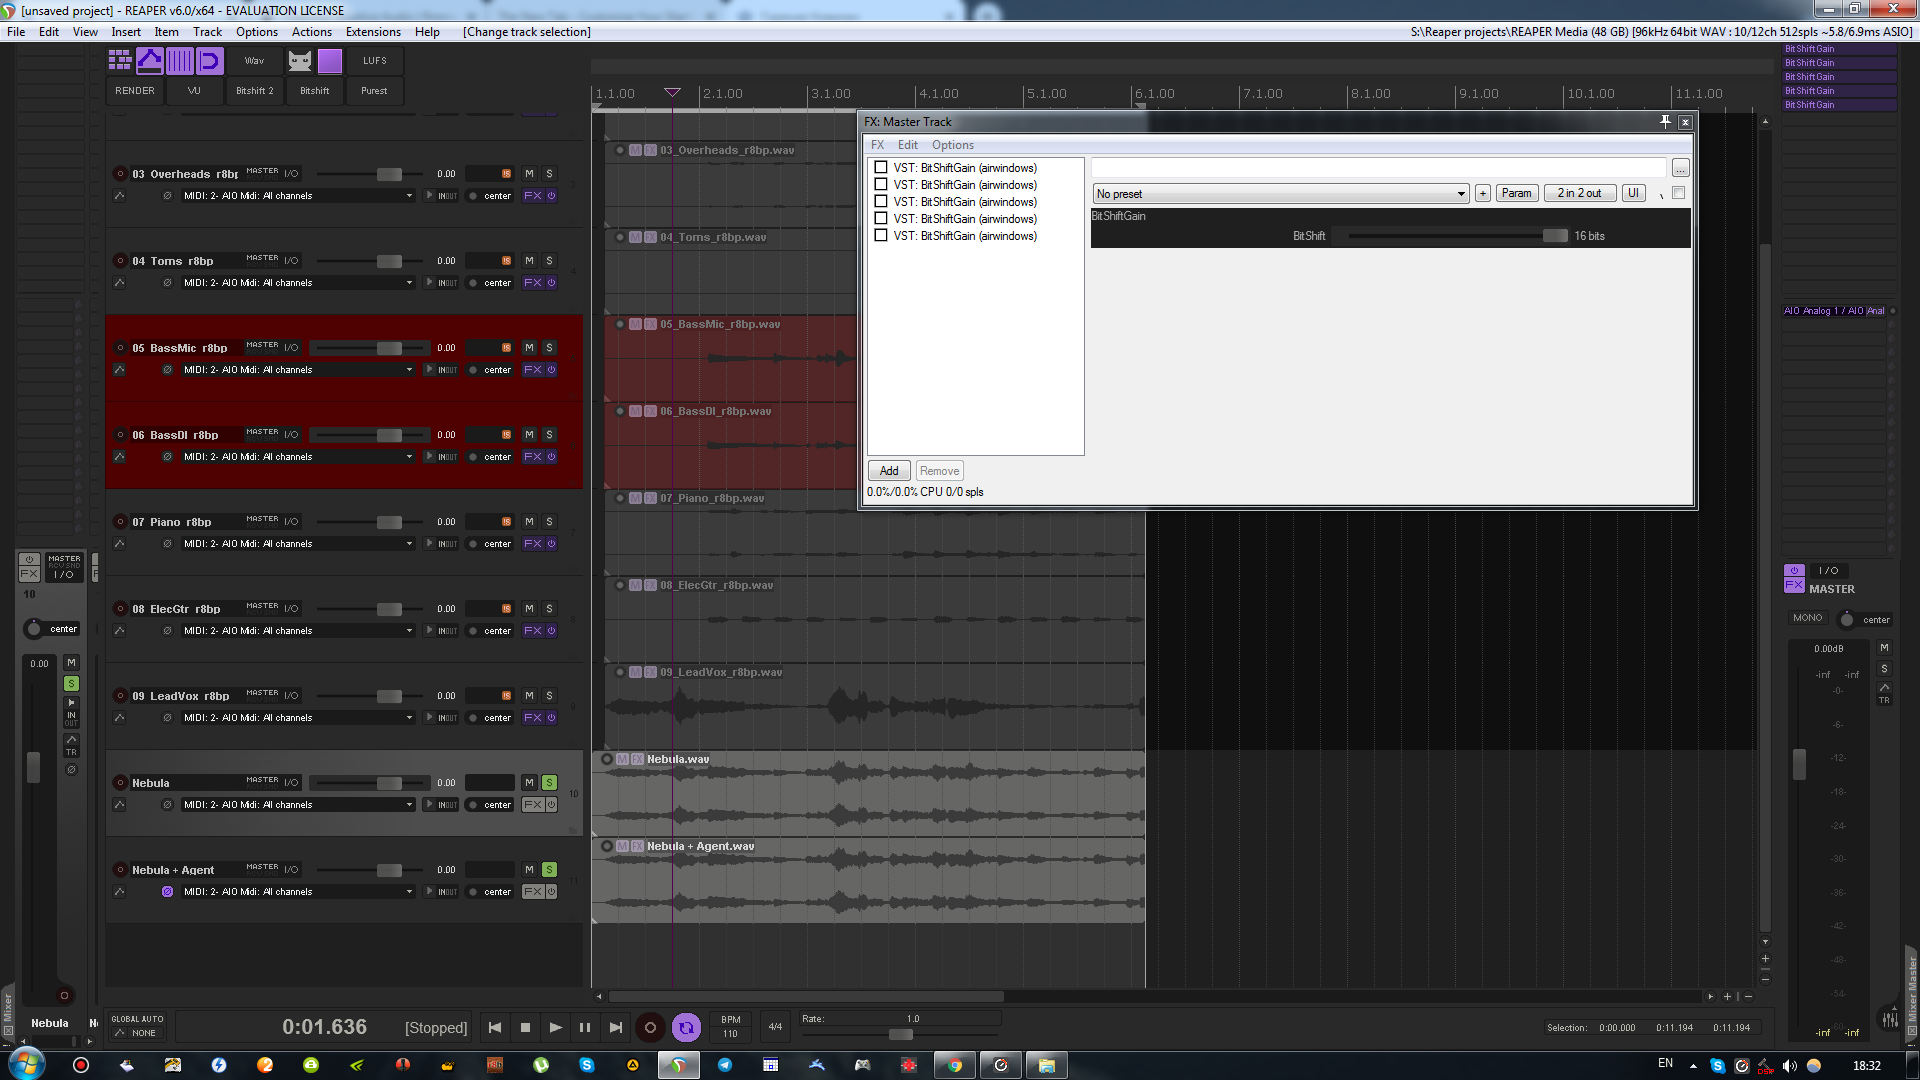Toggle the envelope toolbar icon

coord(150,61)
